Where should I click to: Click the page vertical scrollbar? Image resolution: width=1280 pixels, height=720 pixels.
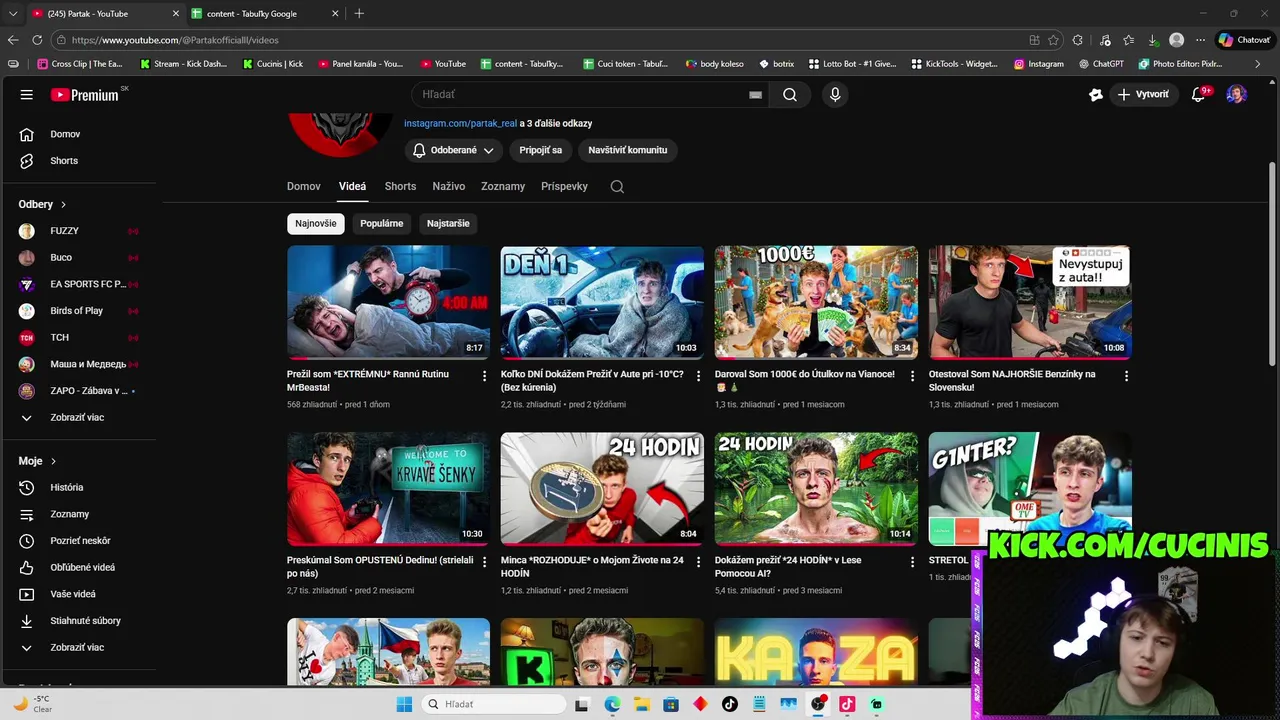(1272, 262)
